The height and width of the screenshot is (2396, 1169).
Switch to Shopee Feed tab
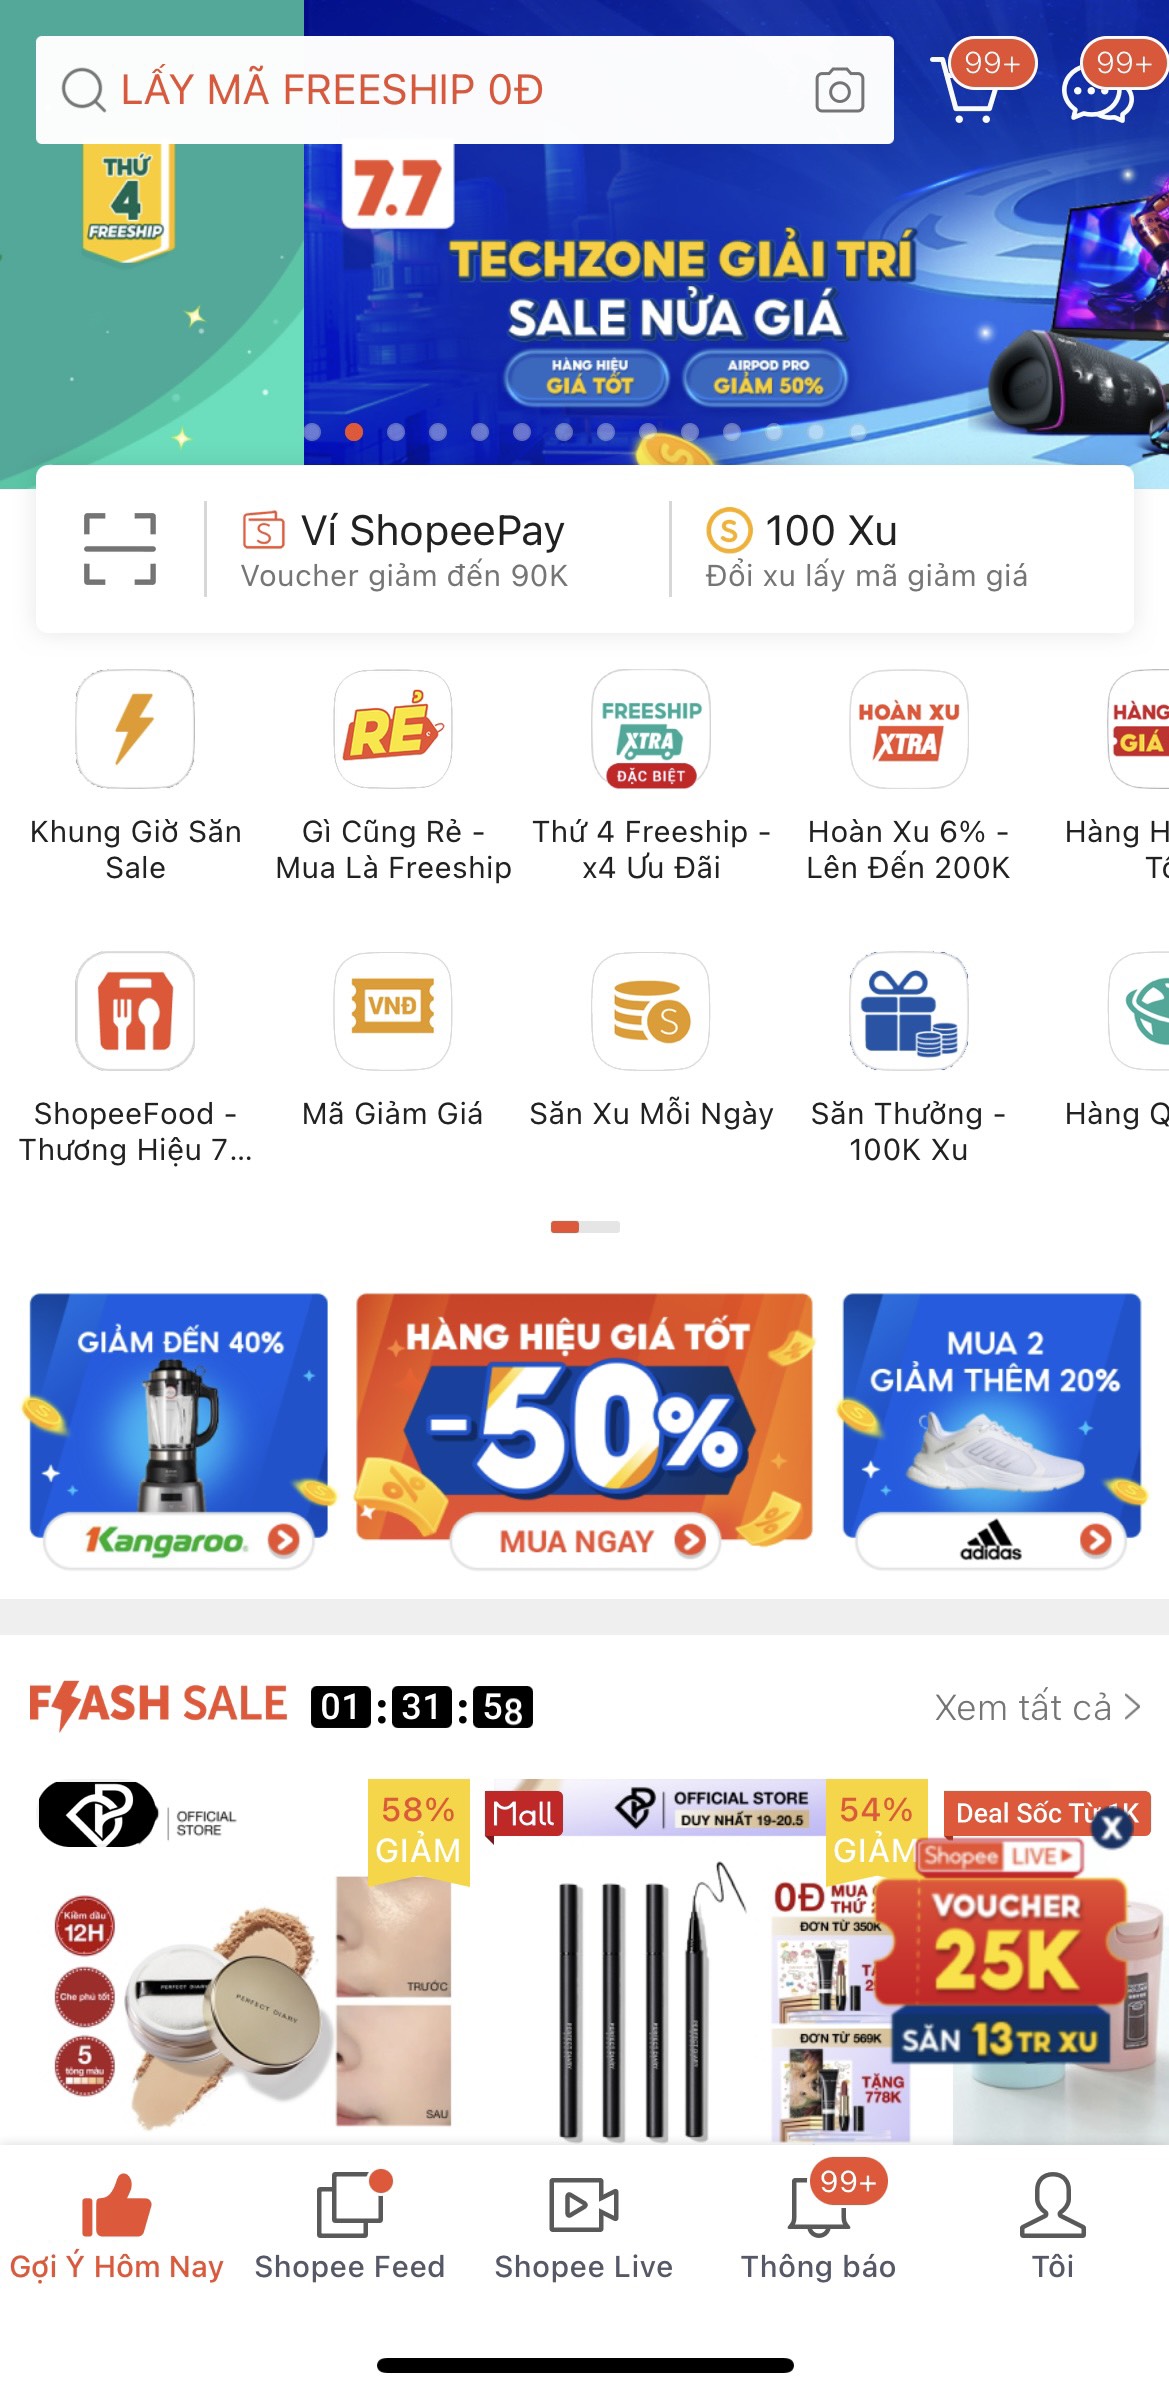click(x=350, y=2225)
